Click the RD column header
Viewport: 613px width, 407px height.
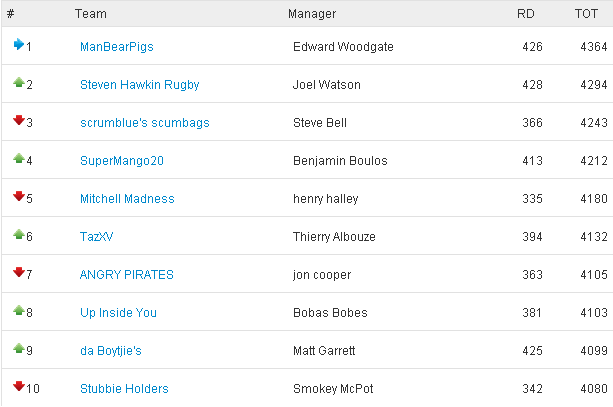pyautogui.click(x=525, y=14)
